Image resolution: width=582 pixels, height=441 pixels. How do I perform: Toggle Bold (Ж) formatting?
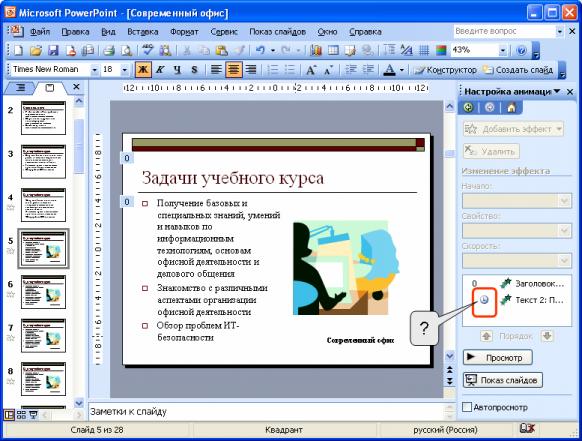point(143,69)
